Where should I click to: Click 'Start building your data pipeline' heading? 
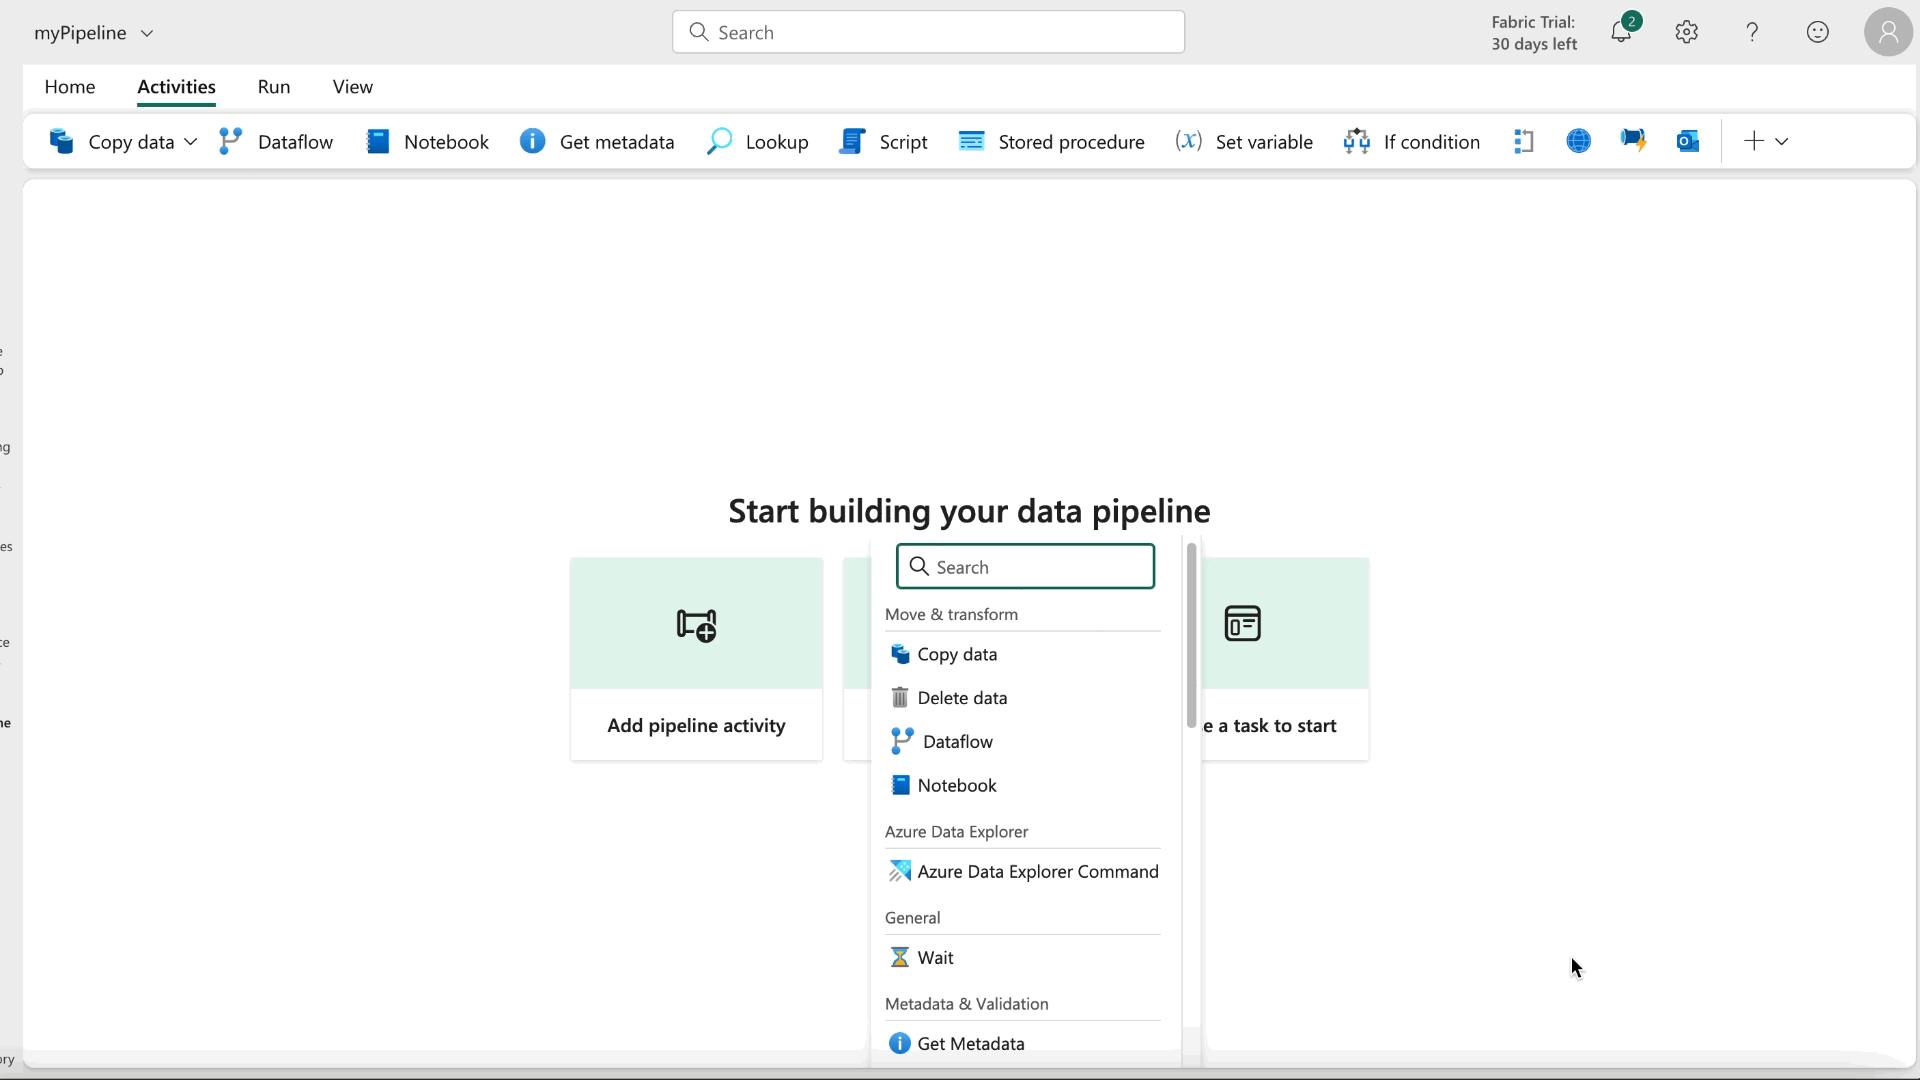pos(969,511)
